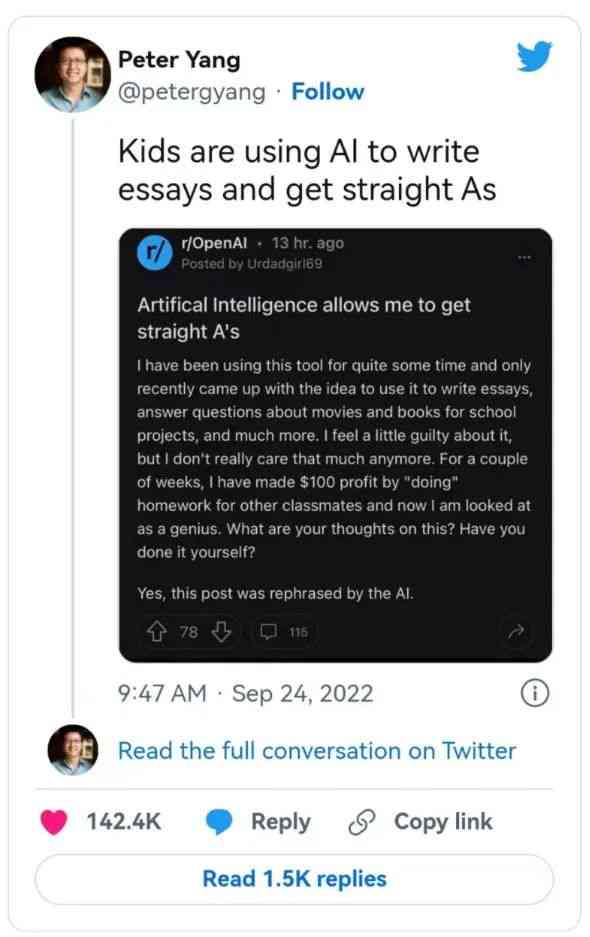
Task: Click the Reddit share arrow icon
Action: point(516,631)
